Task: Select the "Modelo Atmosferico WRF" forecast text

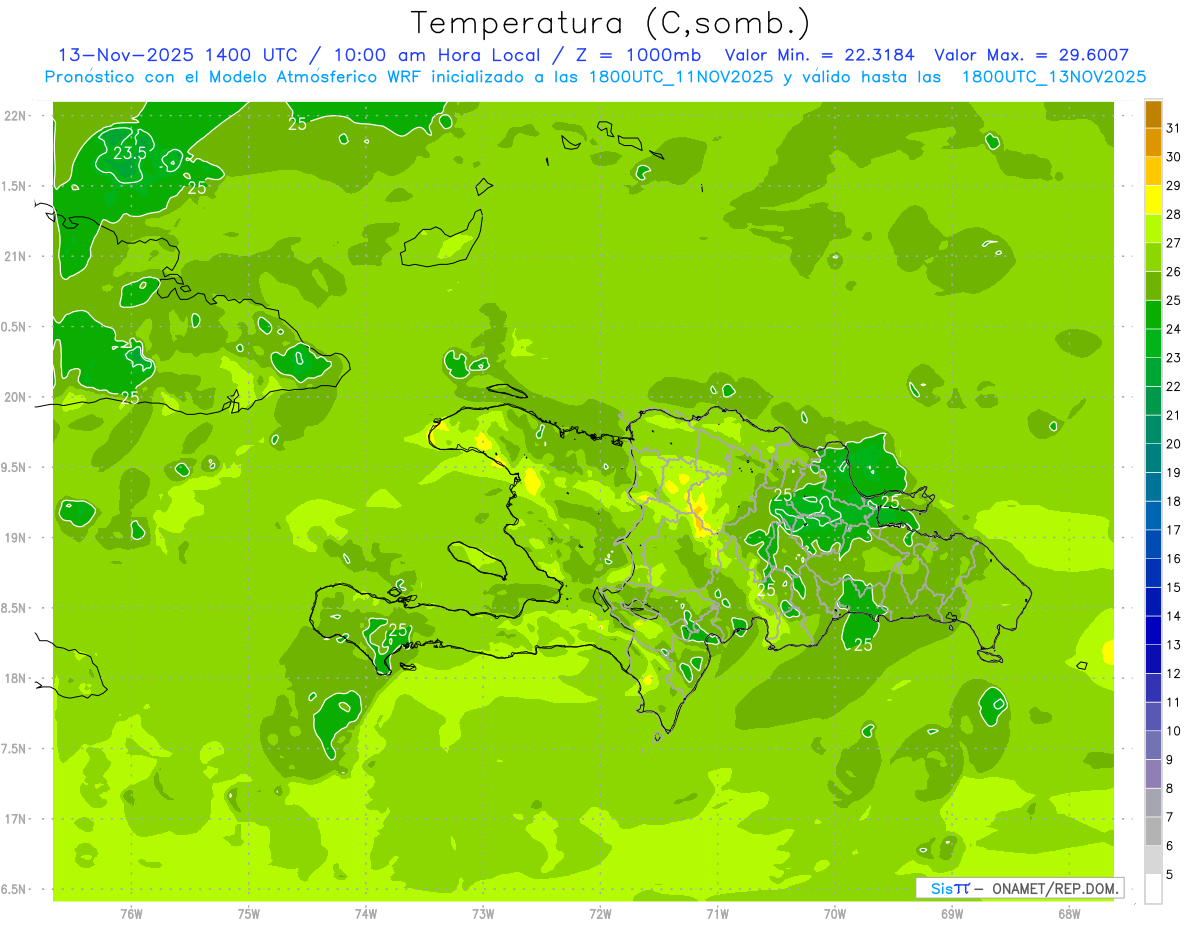Action: [x=326, y=77]
